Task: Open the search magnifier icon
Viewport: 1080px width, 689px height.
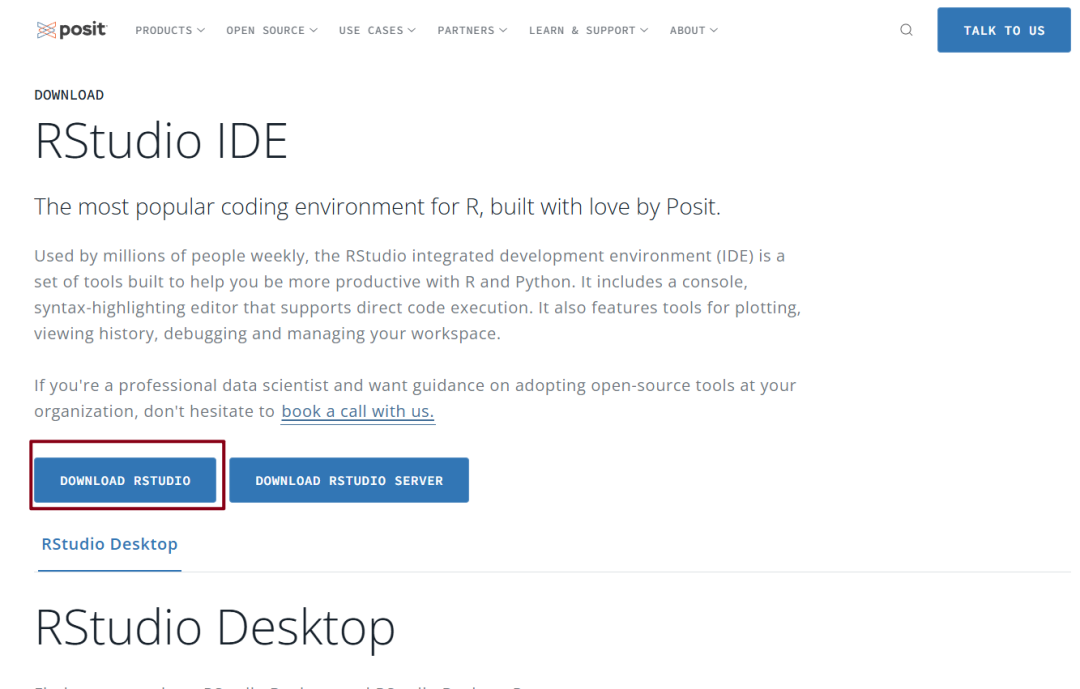Action: (x=906, y=30)
